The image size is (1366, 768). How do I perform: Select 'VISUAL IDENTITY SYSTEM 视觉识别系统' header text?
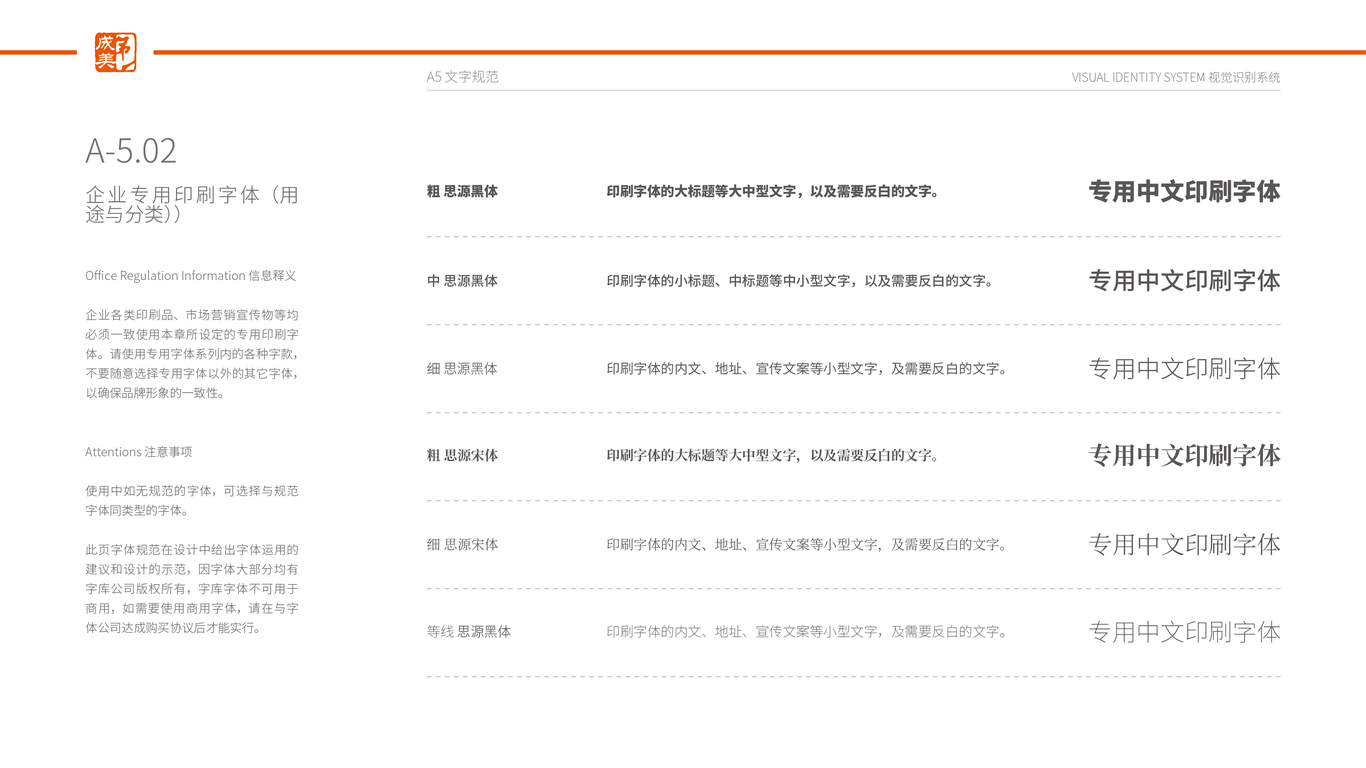(x=1176, y=77)
